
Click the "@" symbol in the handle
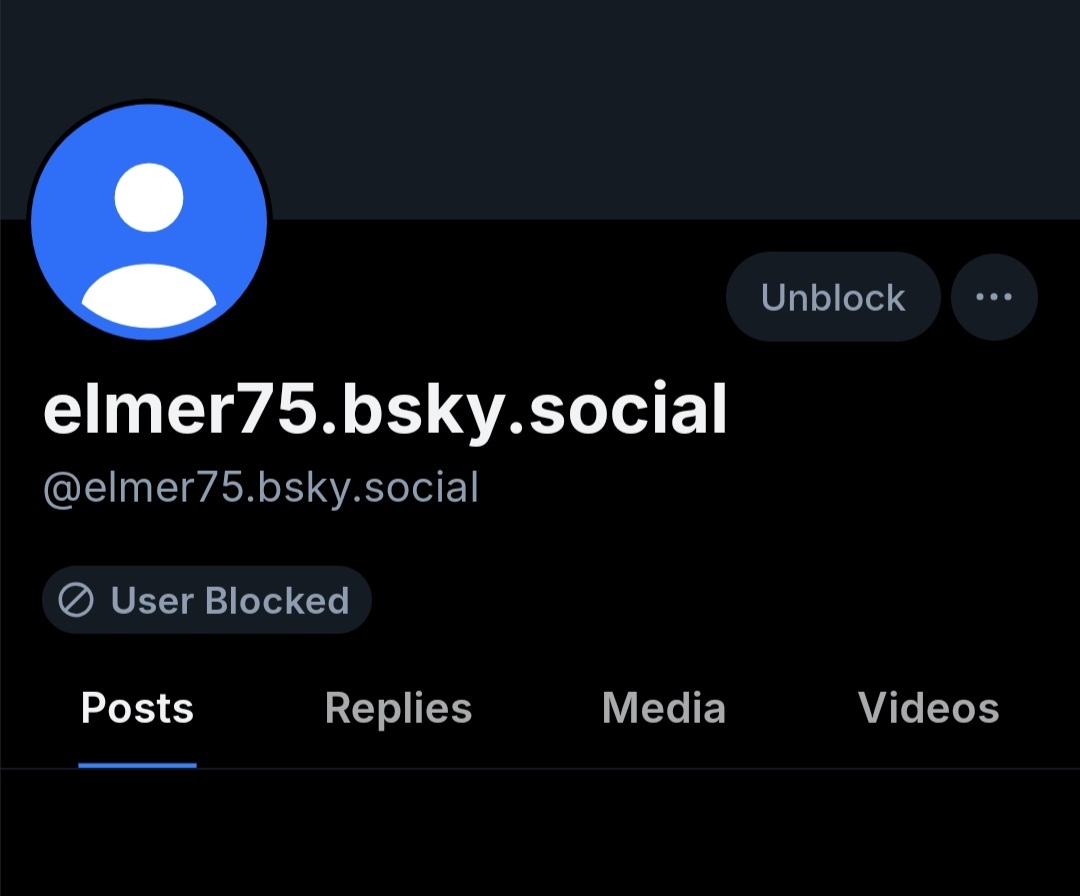pyautogui.click(x=63, y=488)
